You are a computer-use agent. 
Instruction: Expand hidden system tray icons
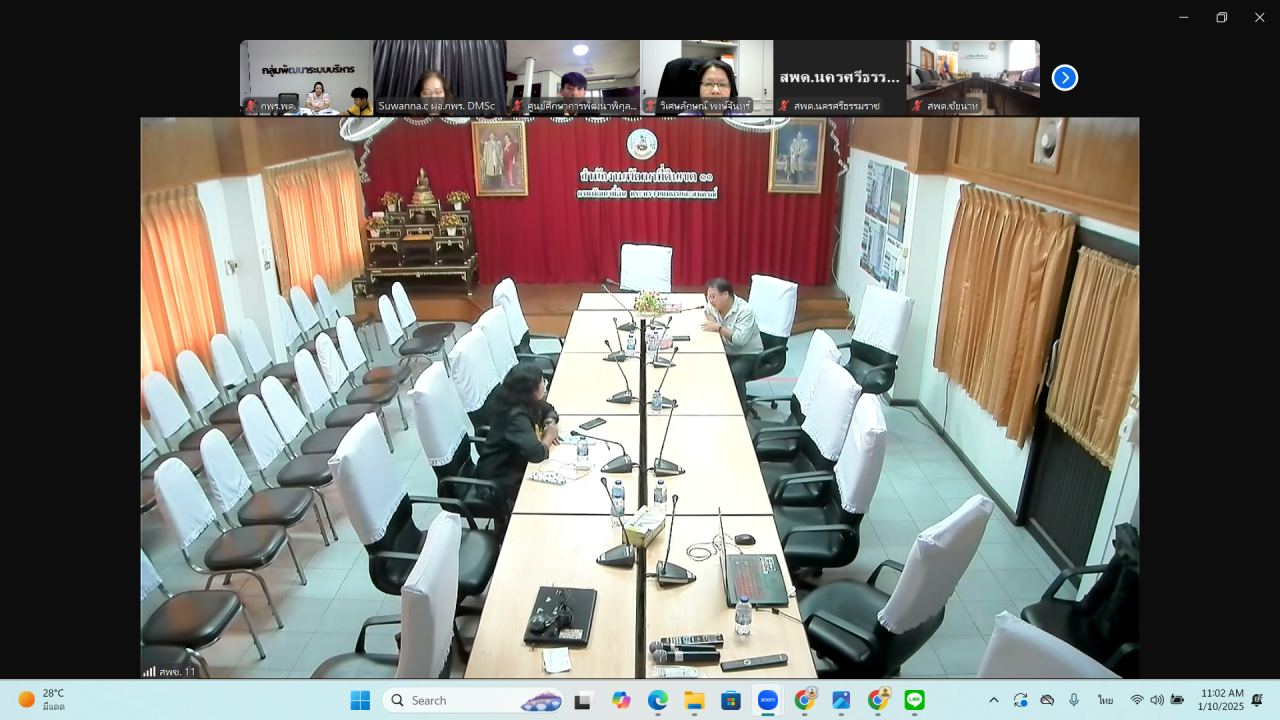pyautogui.click(x=993, y=700)
